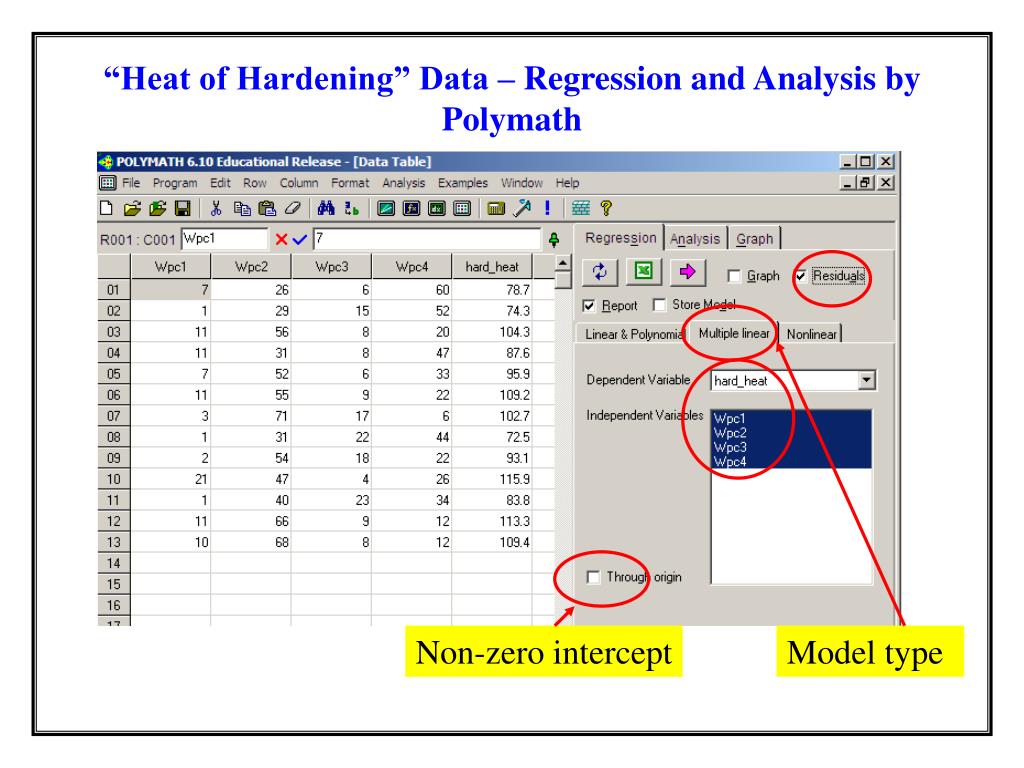Click the cell value field containing 7

pos(428,239)
